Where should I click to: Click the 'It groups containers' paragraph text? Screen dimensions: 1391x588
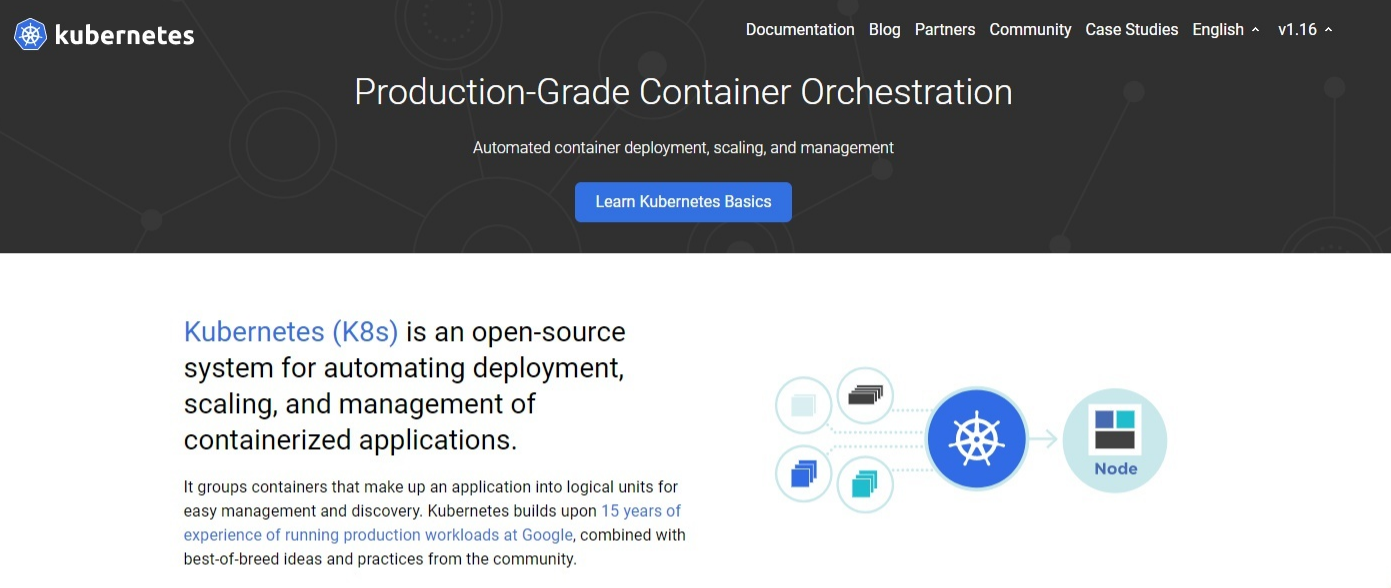click(435, 523)
